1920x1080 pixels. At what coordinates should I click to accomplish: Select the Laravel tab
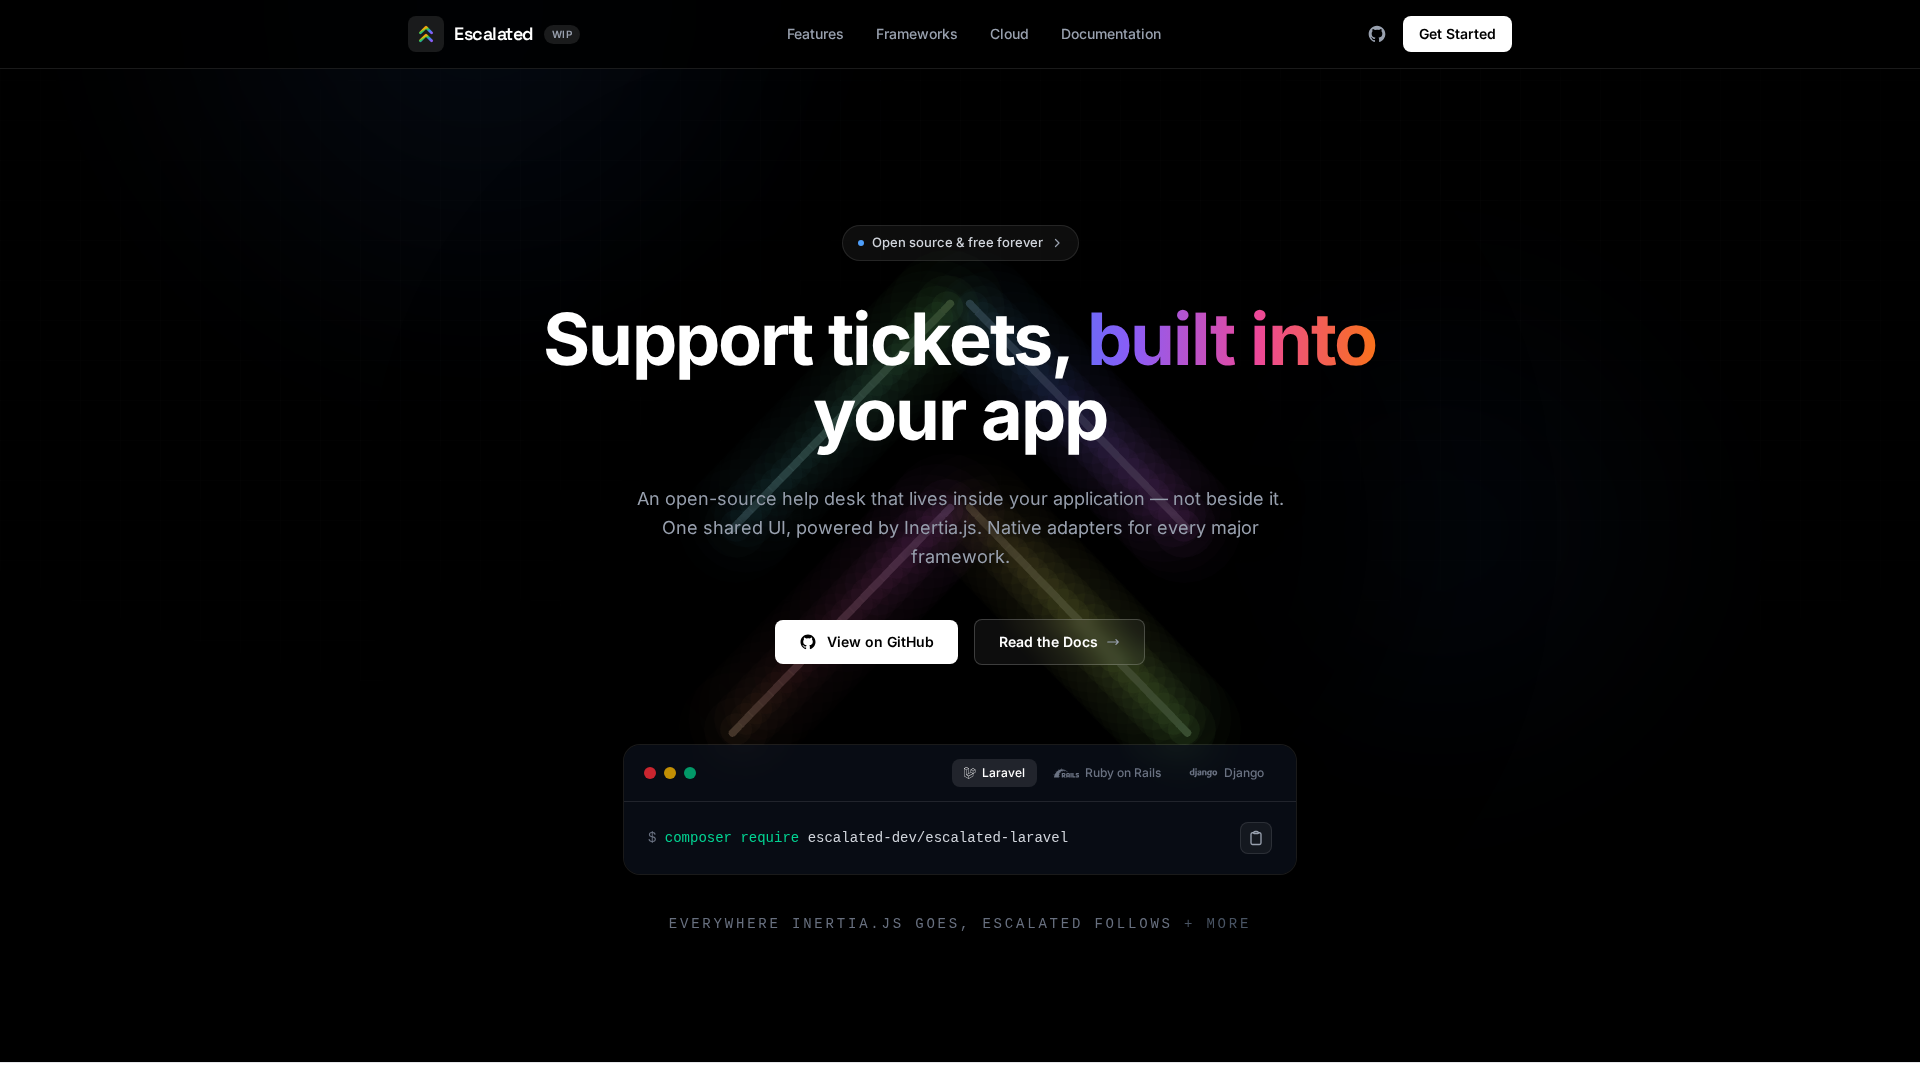click(994, 773)
